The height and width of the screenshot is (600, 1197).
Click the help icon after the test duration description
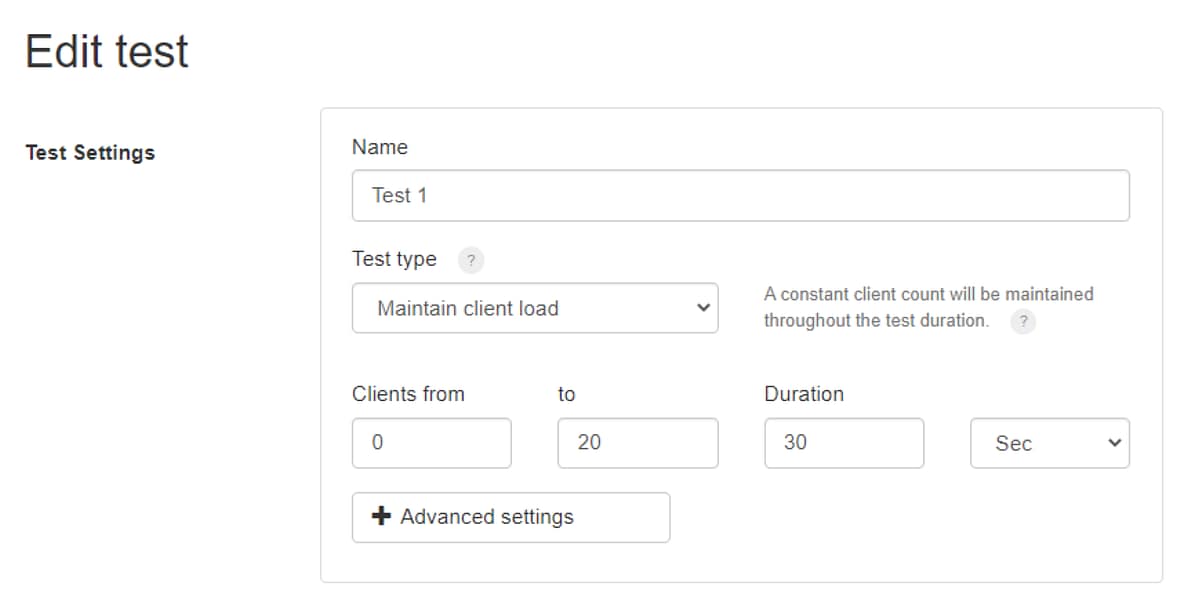[x=1023, y=321]
